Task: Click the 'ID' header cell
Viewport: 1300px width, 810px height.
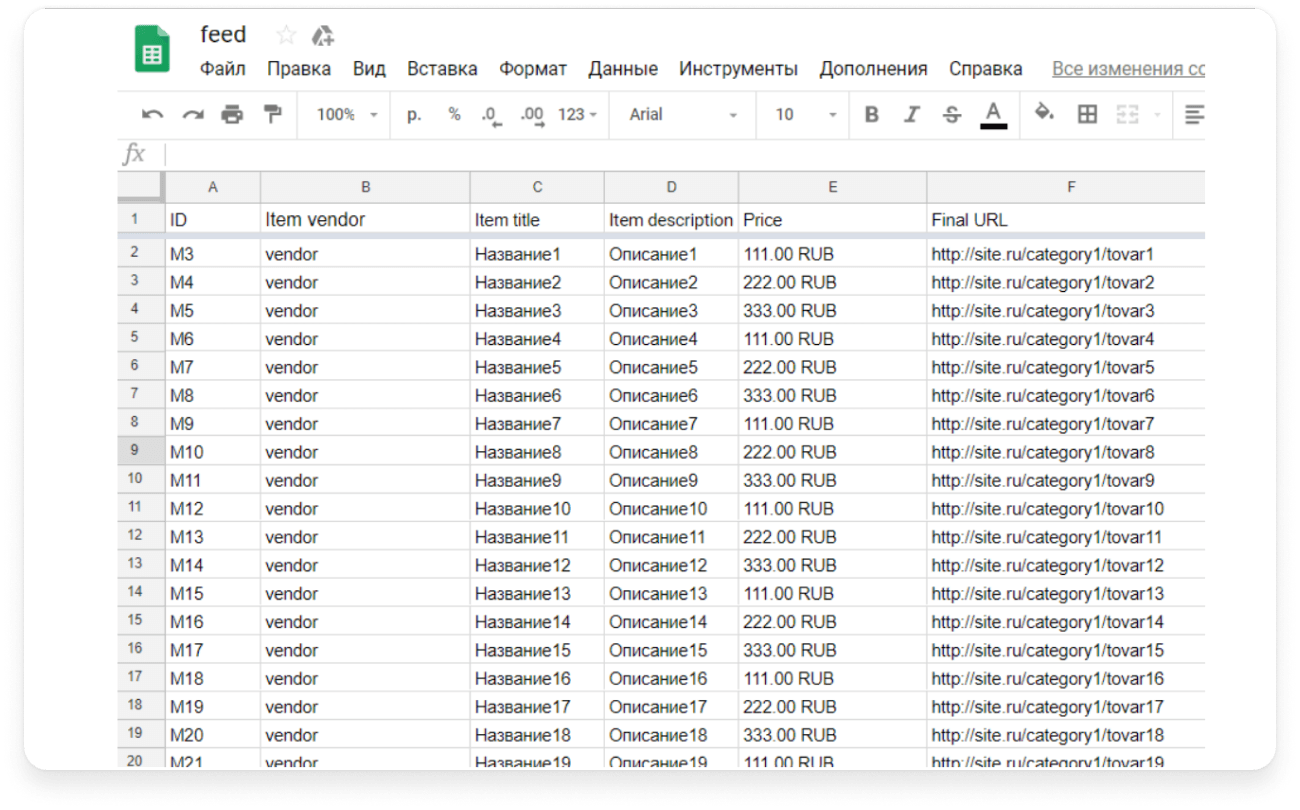Action: pos(212,219)
